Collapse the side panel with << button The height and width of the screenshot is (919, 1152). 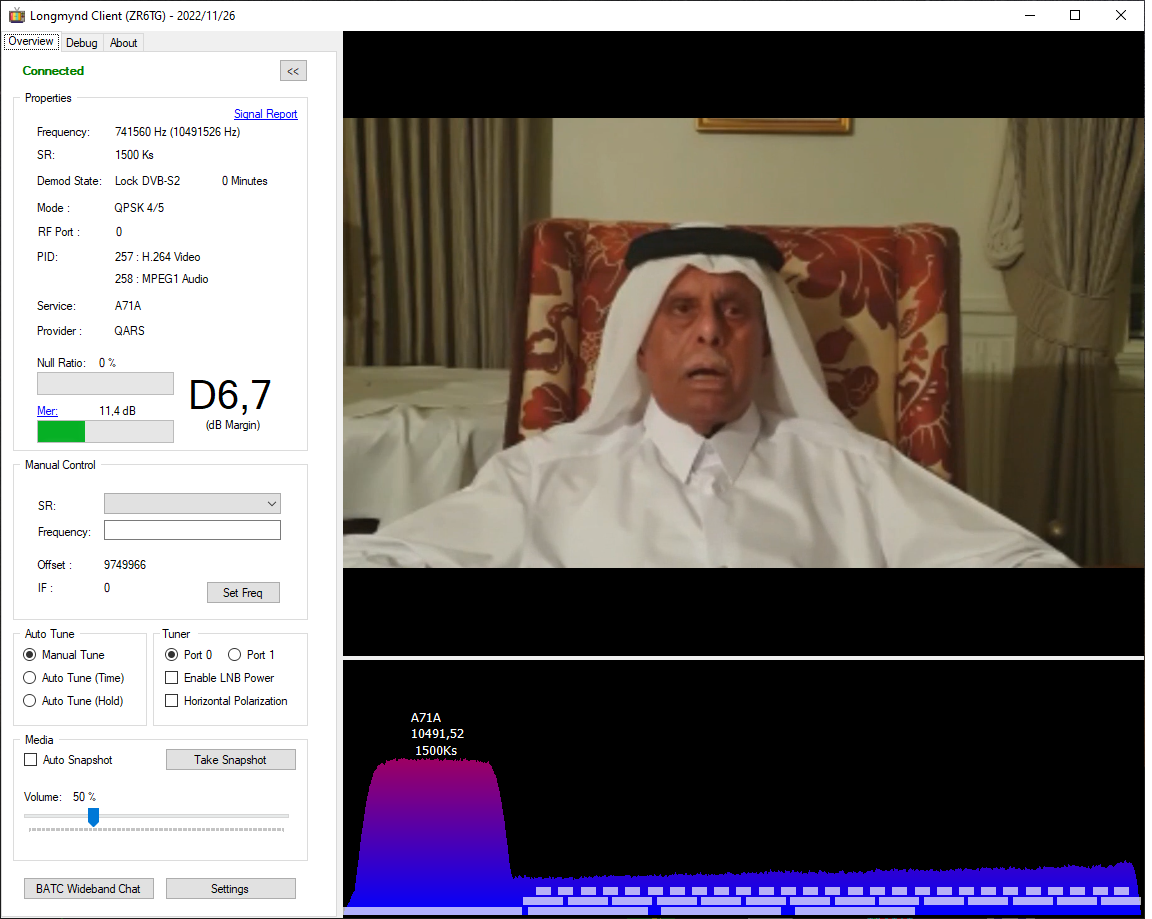(x=293, y=71)
